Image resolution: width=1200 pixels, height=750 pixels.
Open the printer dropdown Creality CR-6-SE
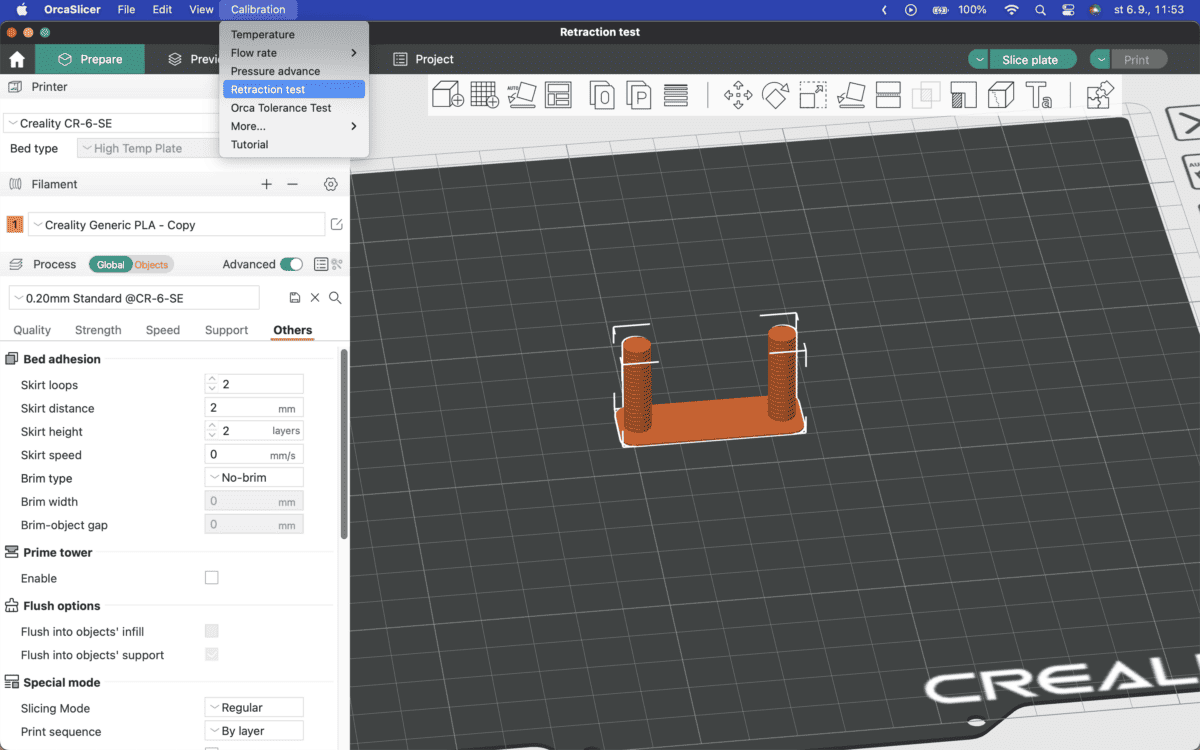[113, 123]
